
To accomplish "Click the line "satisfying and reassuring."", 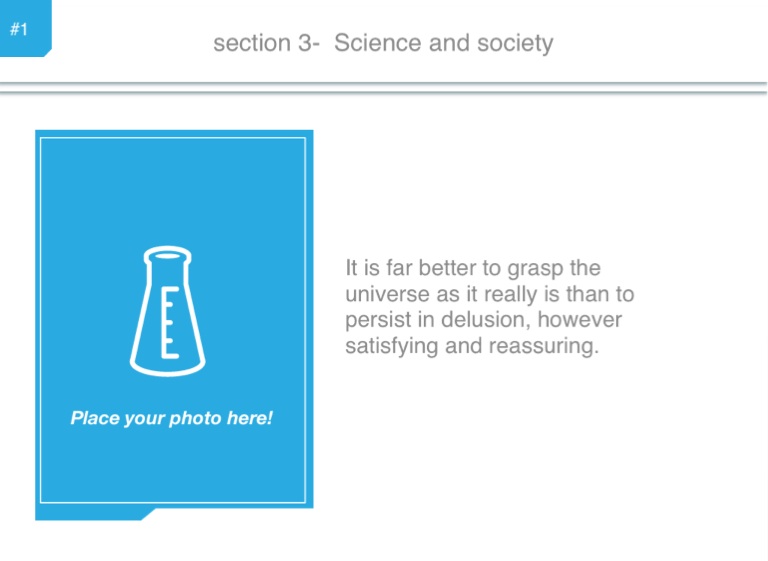I will (471, 349).
